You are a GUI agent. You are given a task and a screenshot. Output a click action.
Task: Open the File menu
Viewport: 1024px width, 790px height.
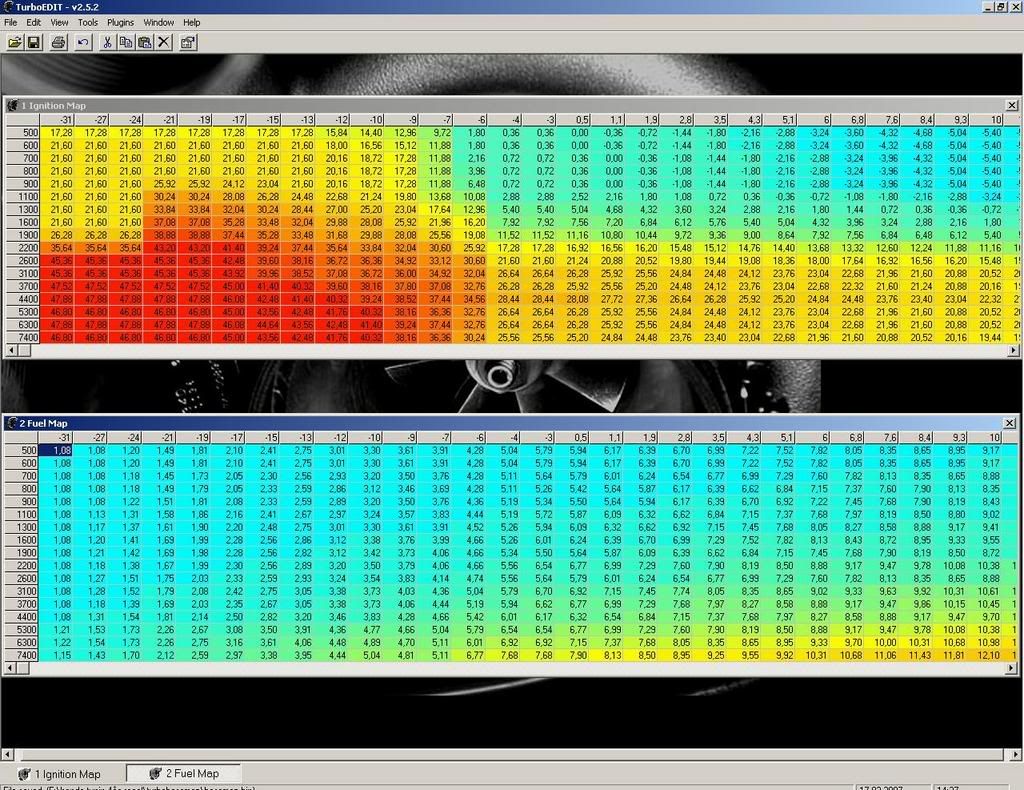10,22
